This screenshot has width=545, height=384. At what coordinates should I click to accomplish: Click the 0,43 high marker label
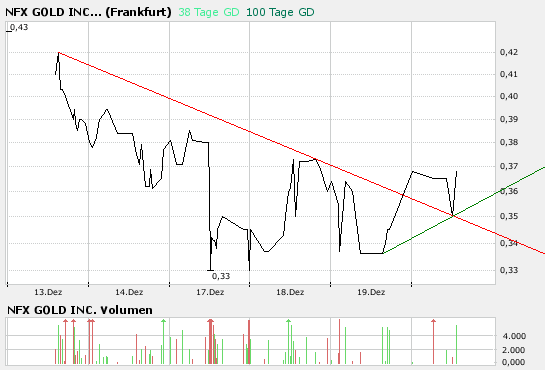pyautogui.click(x=19, y=27)
